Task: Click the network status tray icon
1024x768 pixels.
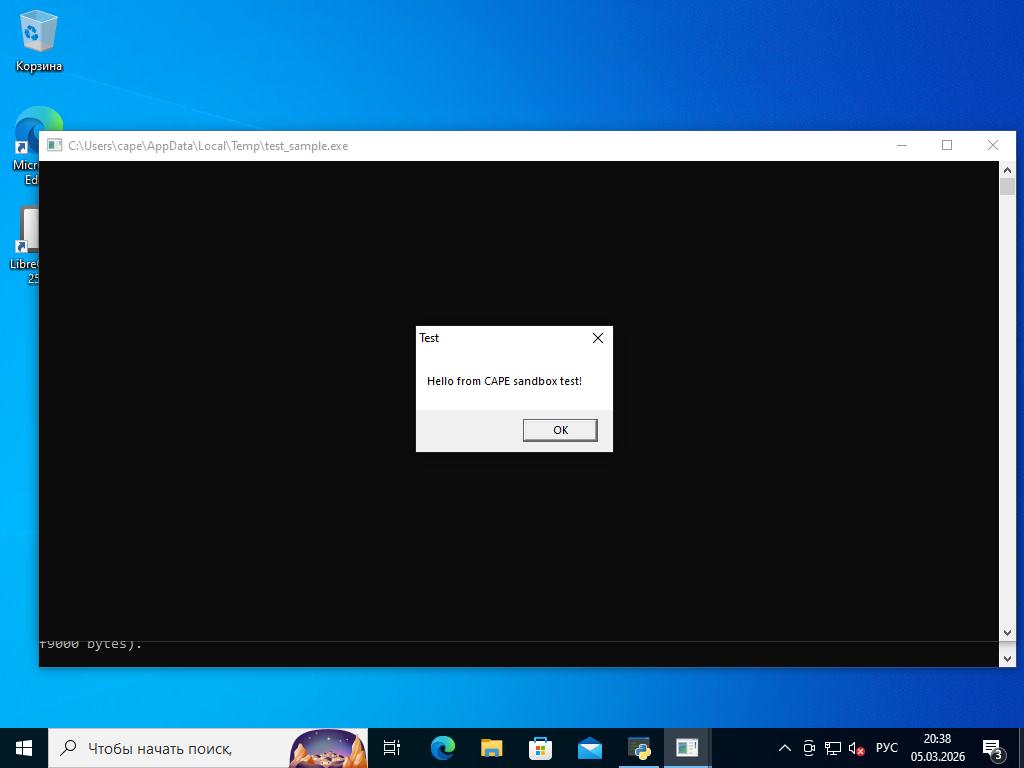Action: coord(832,748)
